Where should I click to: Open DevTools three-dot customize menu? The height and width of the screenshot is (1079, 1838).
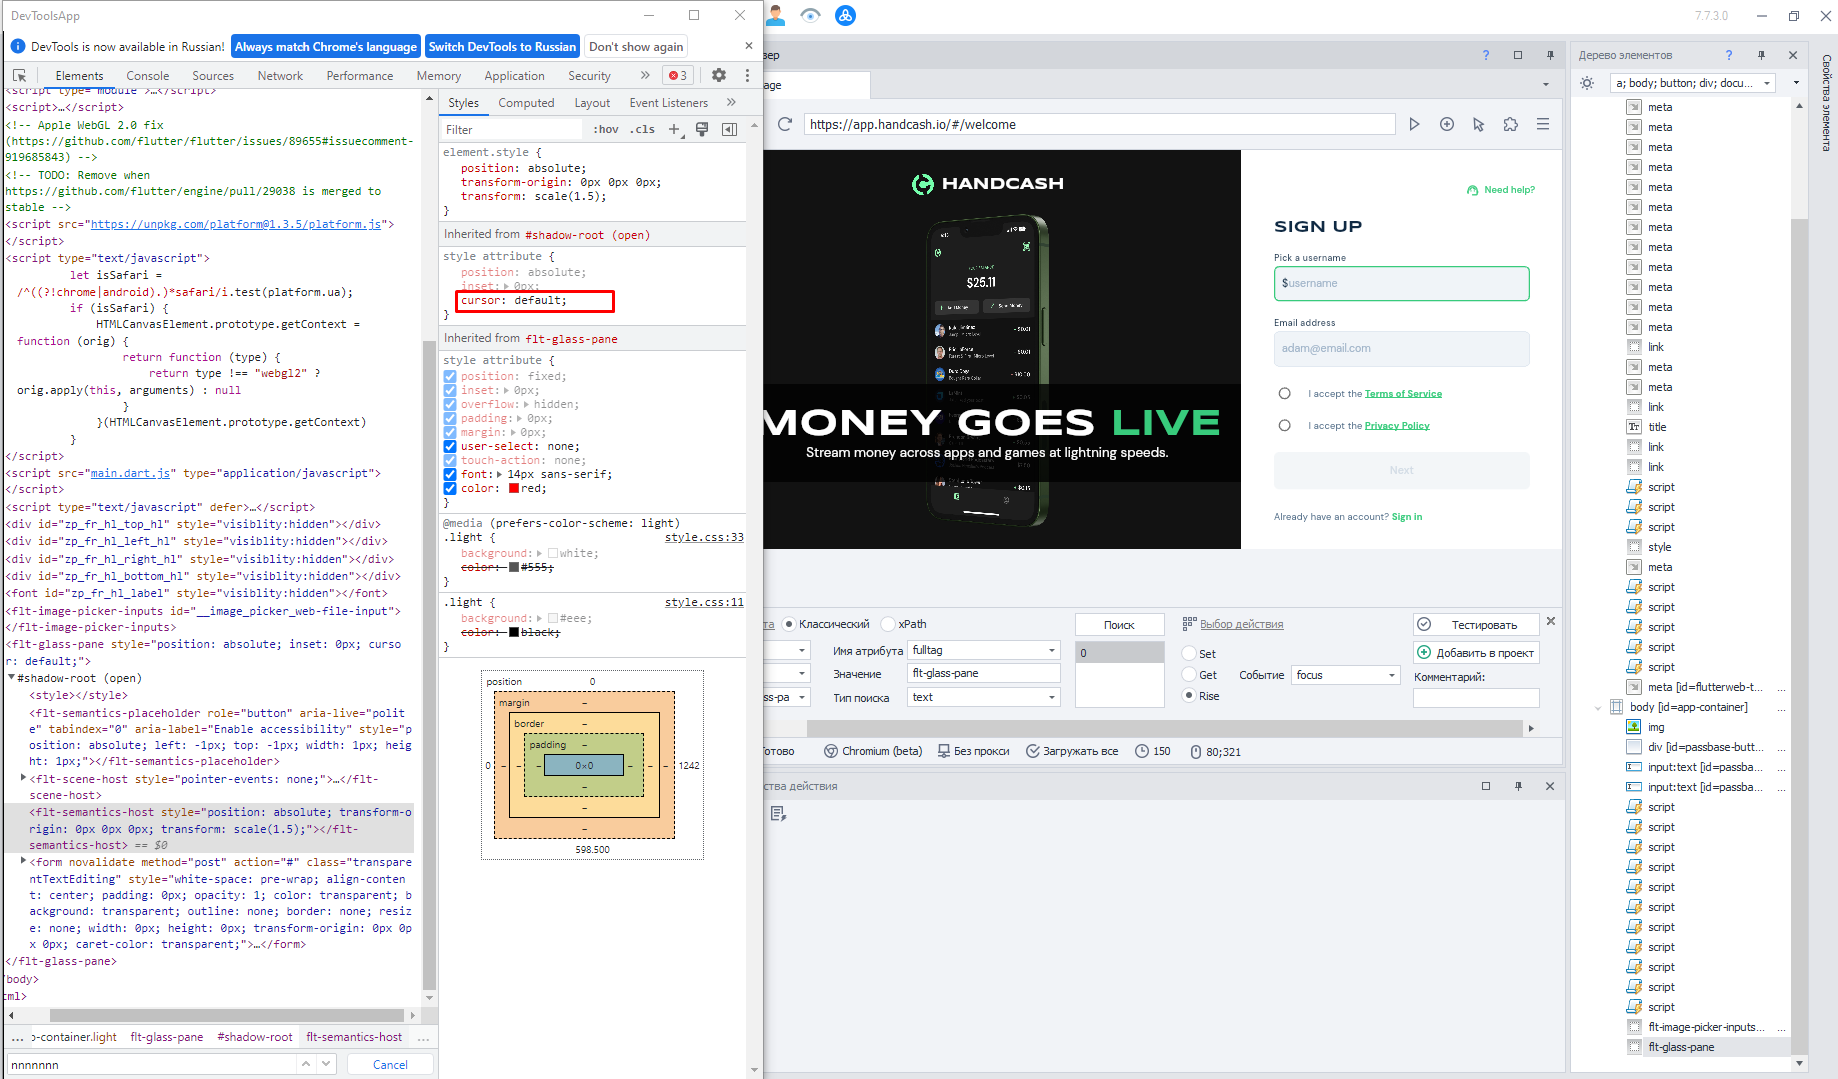tap(746, 75)
